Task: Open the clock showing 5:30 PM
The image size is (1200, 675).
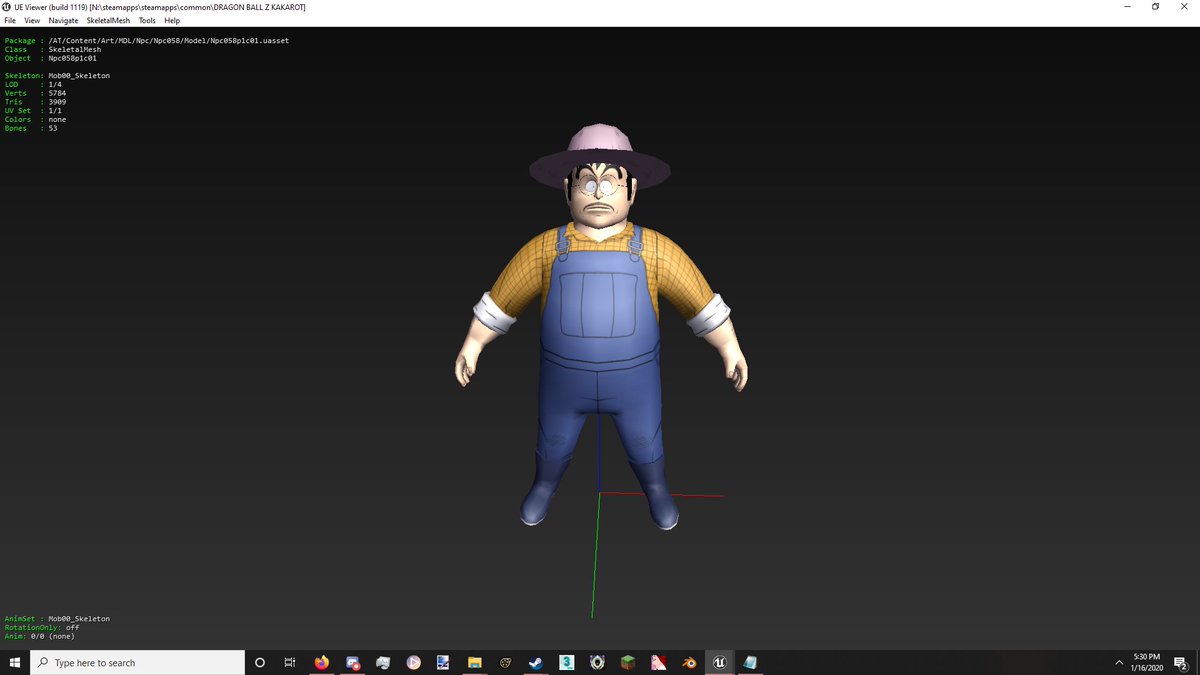Action: [1146, 662]
